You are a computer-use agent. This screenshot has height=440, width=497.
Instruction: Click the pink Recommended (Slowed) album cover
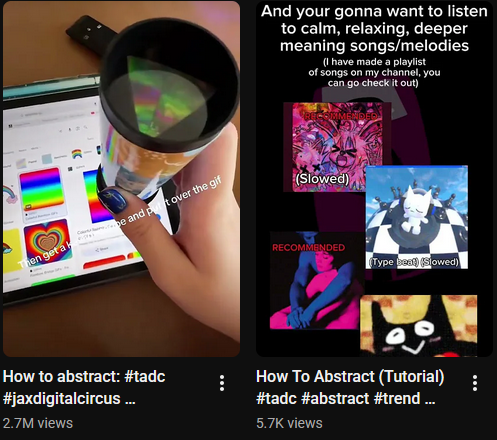click(x=336, y=147)
